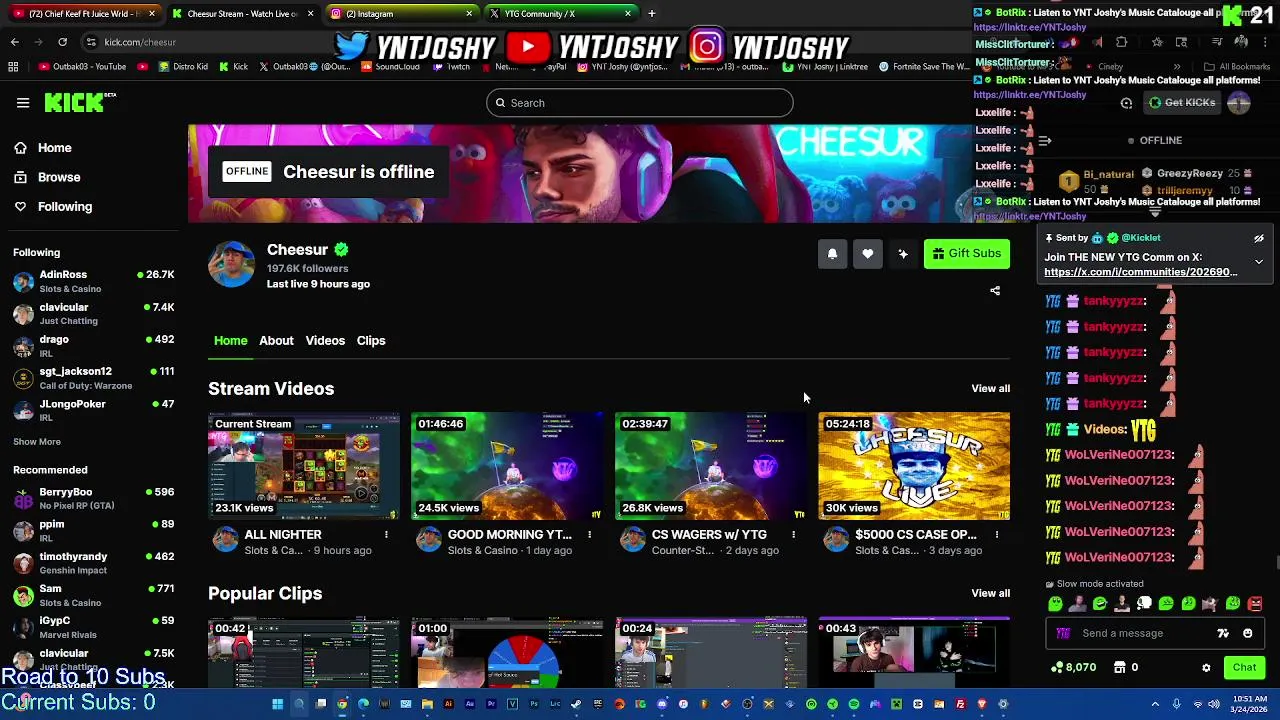
Task: Play the 01:00 popular clip
Action: (507, 653)
